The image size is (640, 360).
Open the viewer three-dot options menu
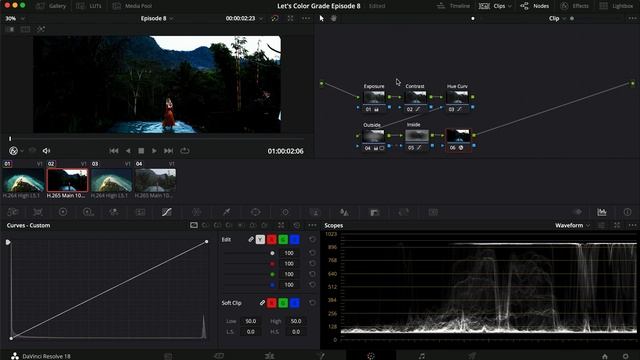(306, 18)
